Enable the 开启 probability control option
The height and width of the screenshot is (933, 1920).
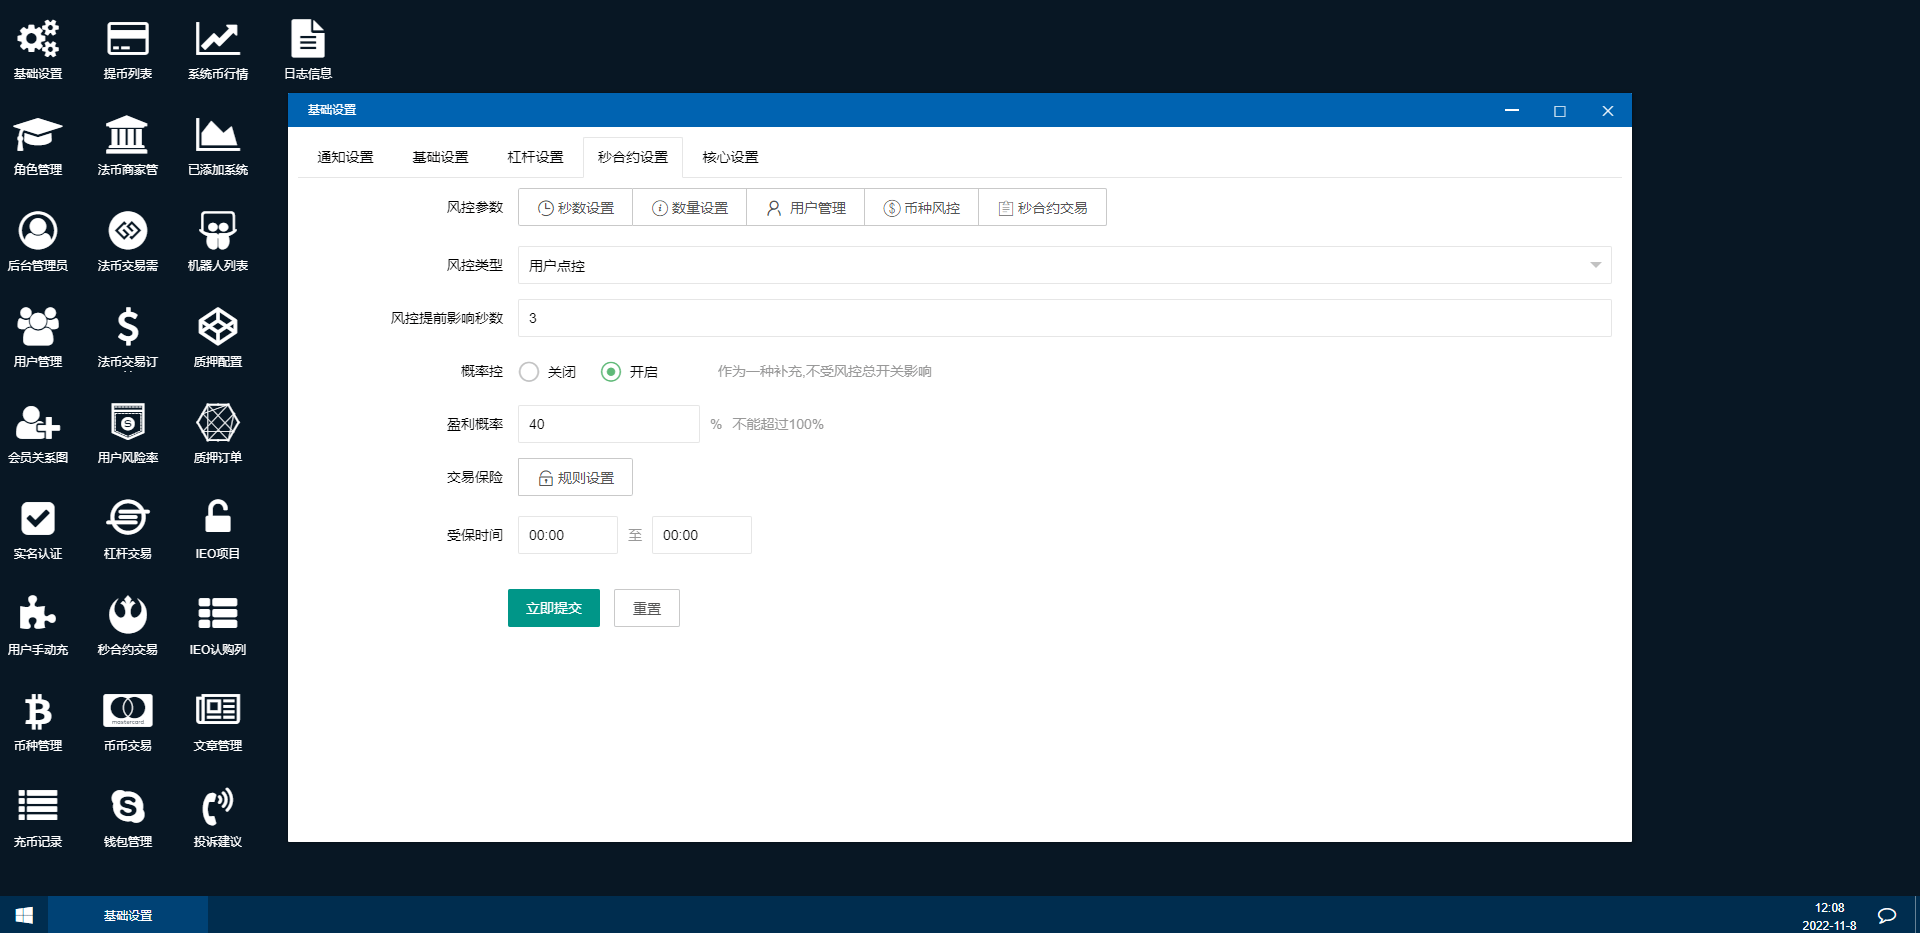pos(611,371)
